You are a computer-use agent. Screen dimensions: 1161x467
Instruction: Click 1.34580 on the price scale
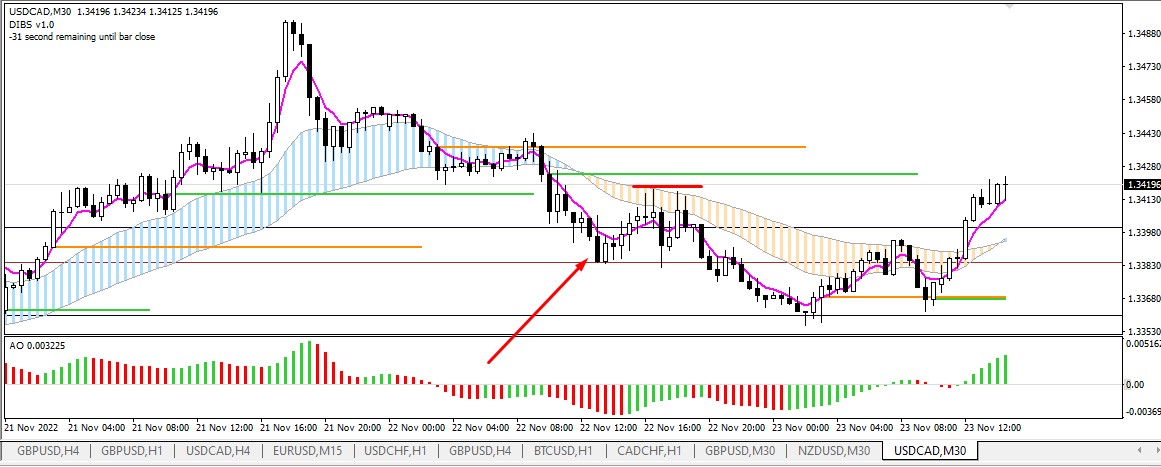click(1140, 101)
